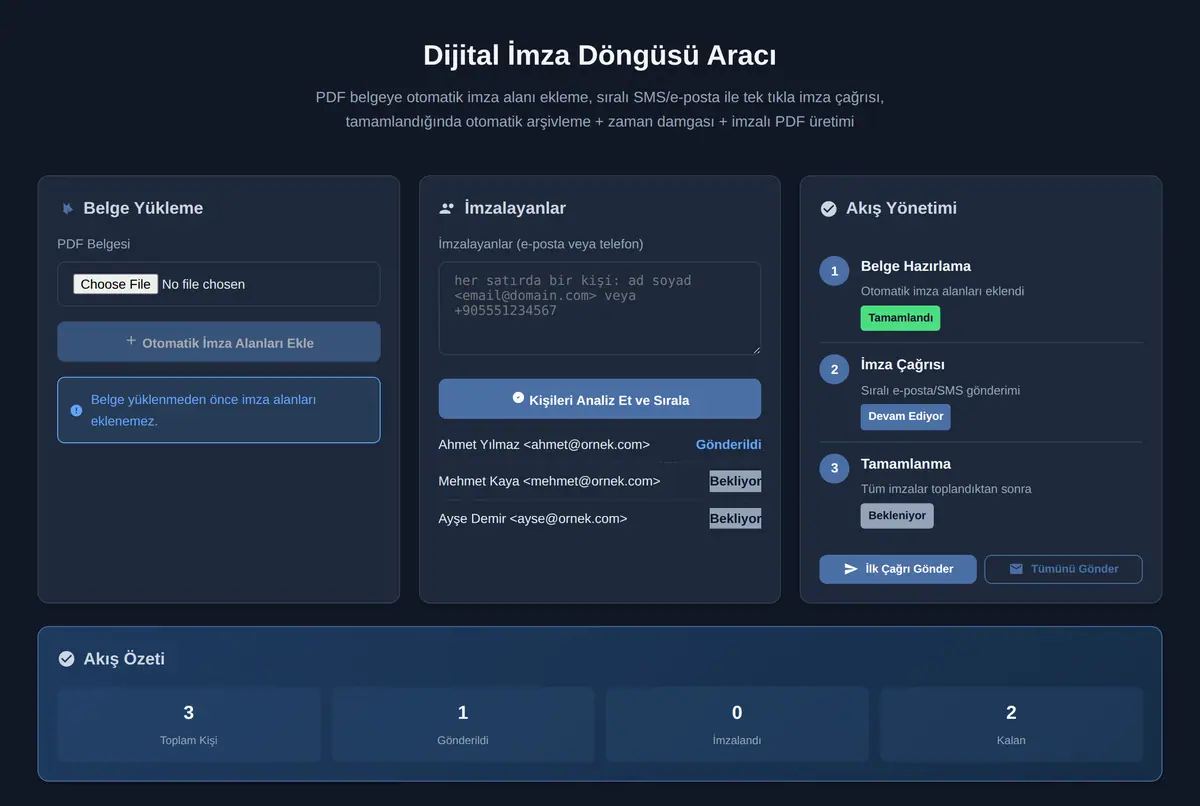
Task: Click the Gönderildi summary card
Action: [462, 725]
